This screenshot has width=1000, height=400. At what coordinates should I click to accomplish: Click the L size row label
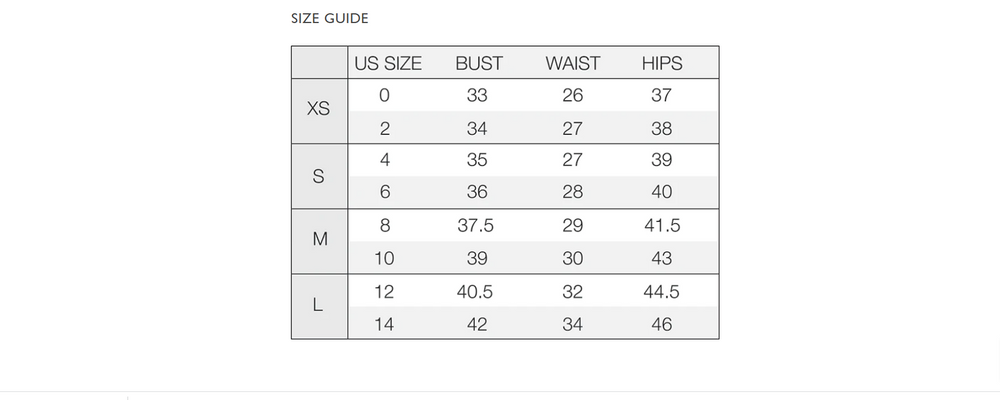318,306
